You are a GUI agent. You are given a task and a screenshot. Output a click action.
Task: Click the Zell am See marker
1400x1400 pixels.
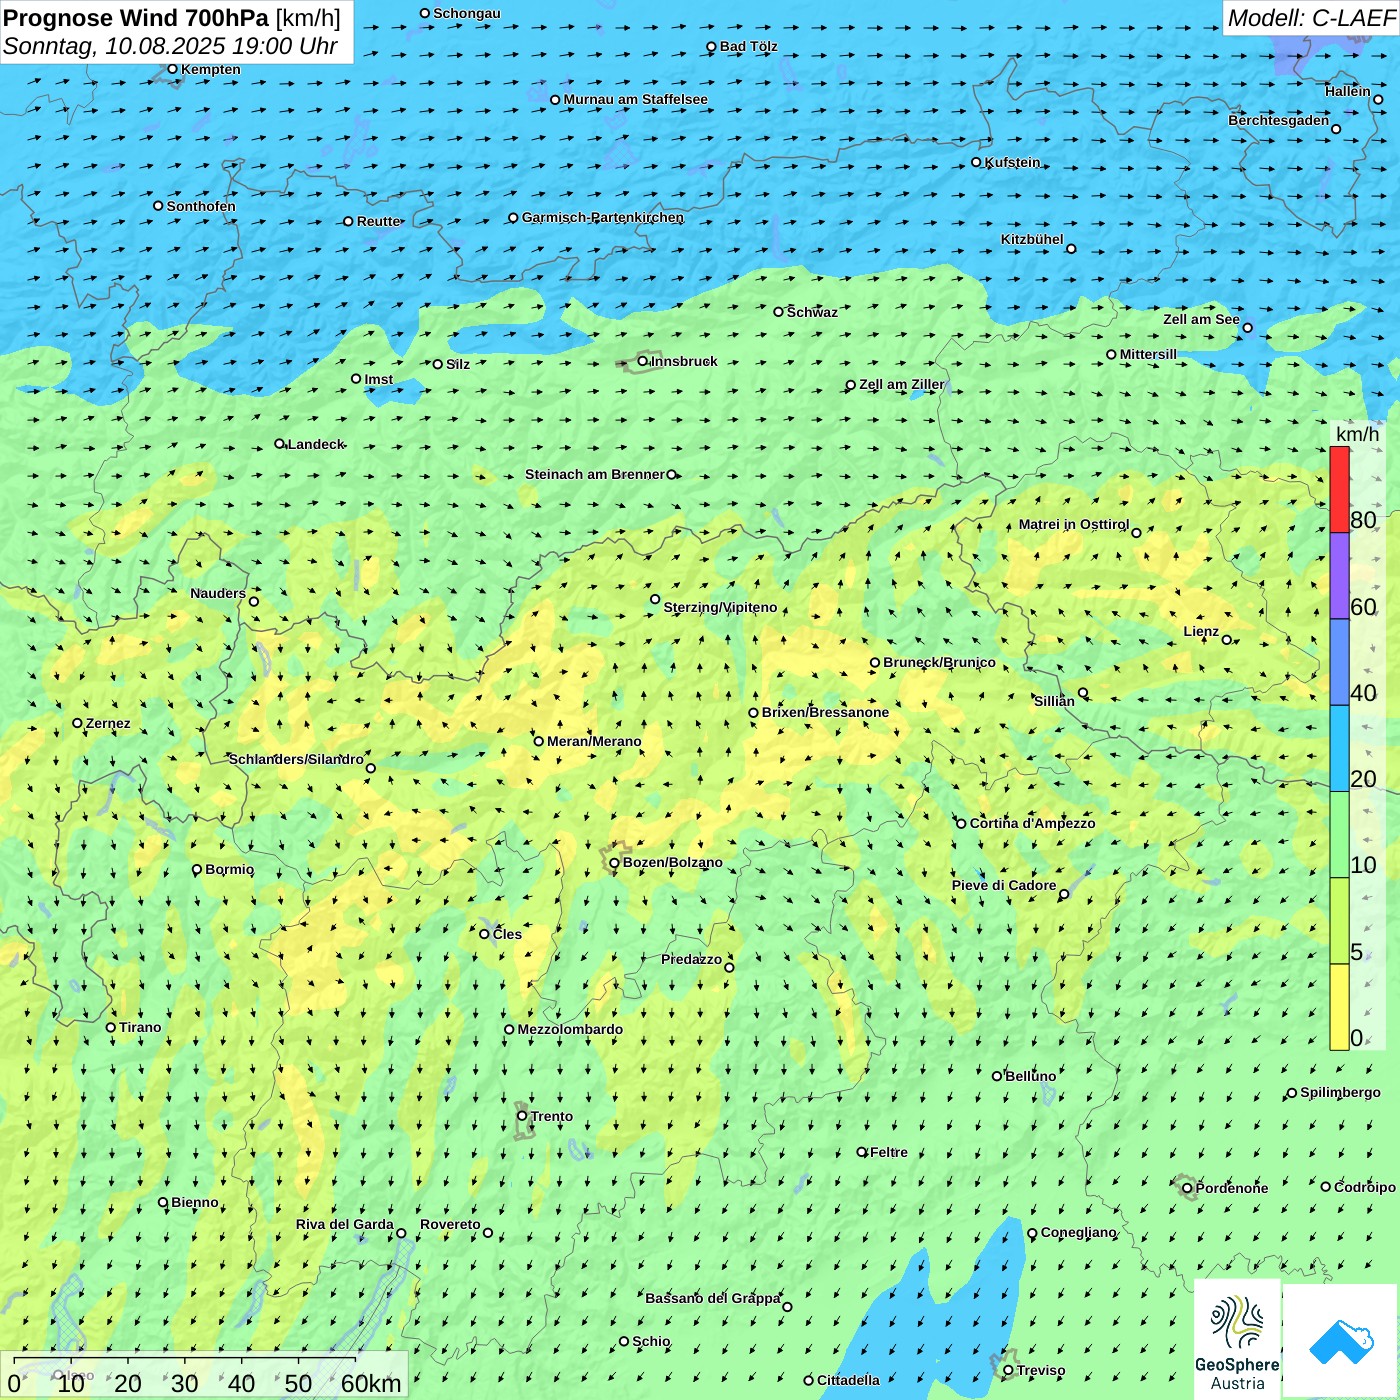pos(1247,327)
